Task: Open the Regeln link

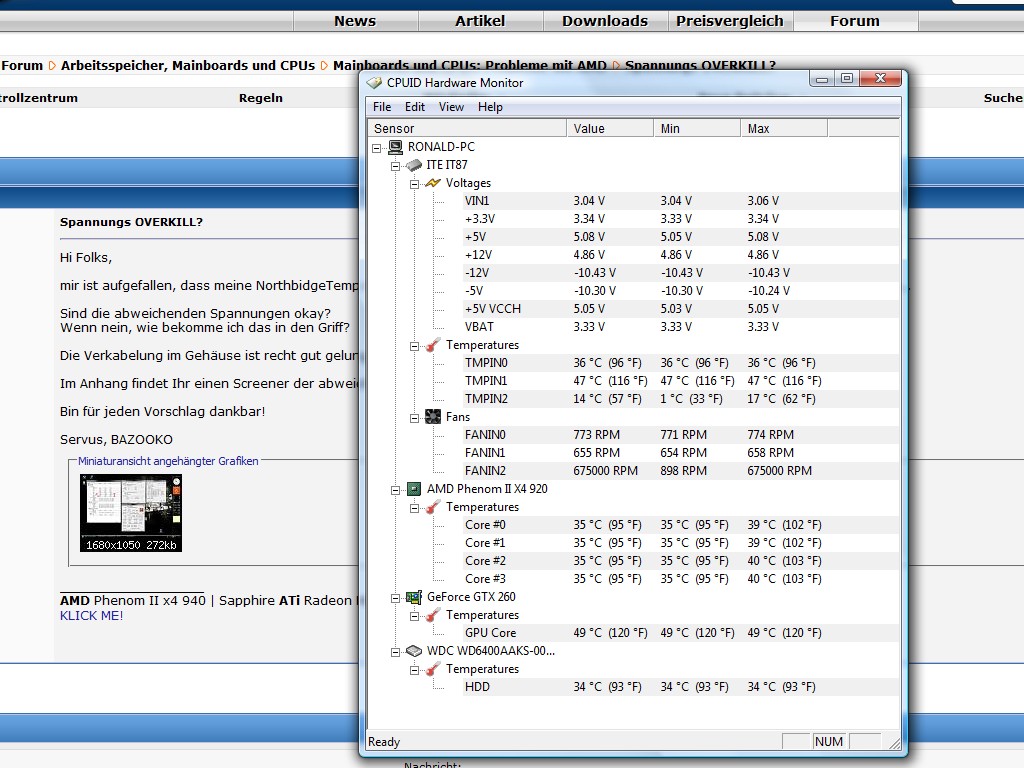Action: click(261, 98)
